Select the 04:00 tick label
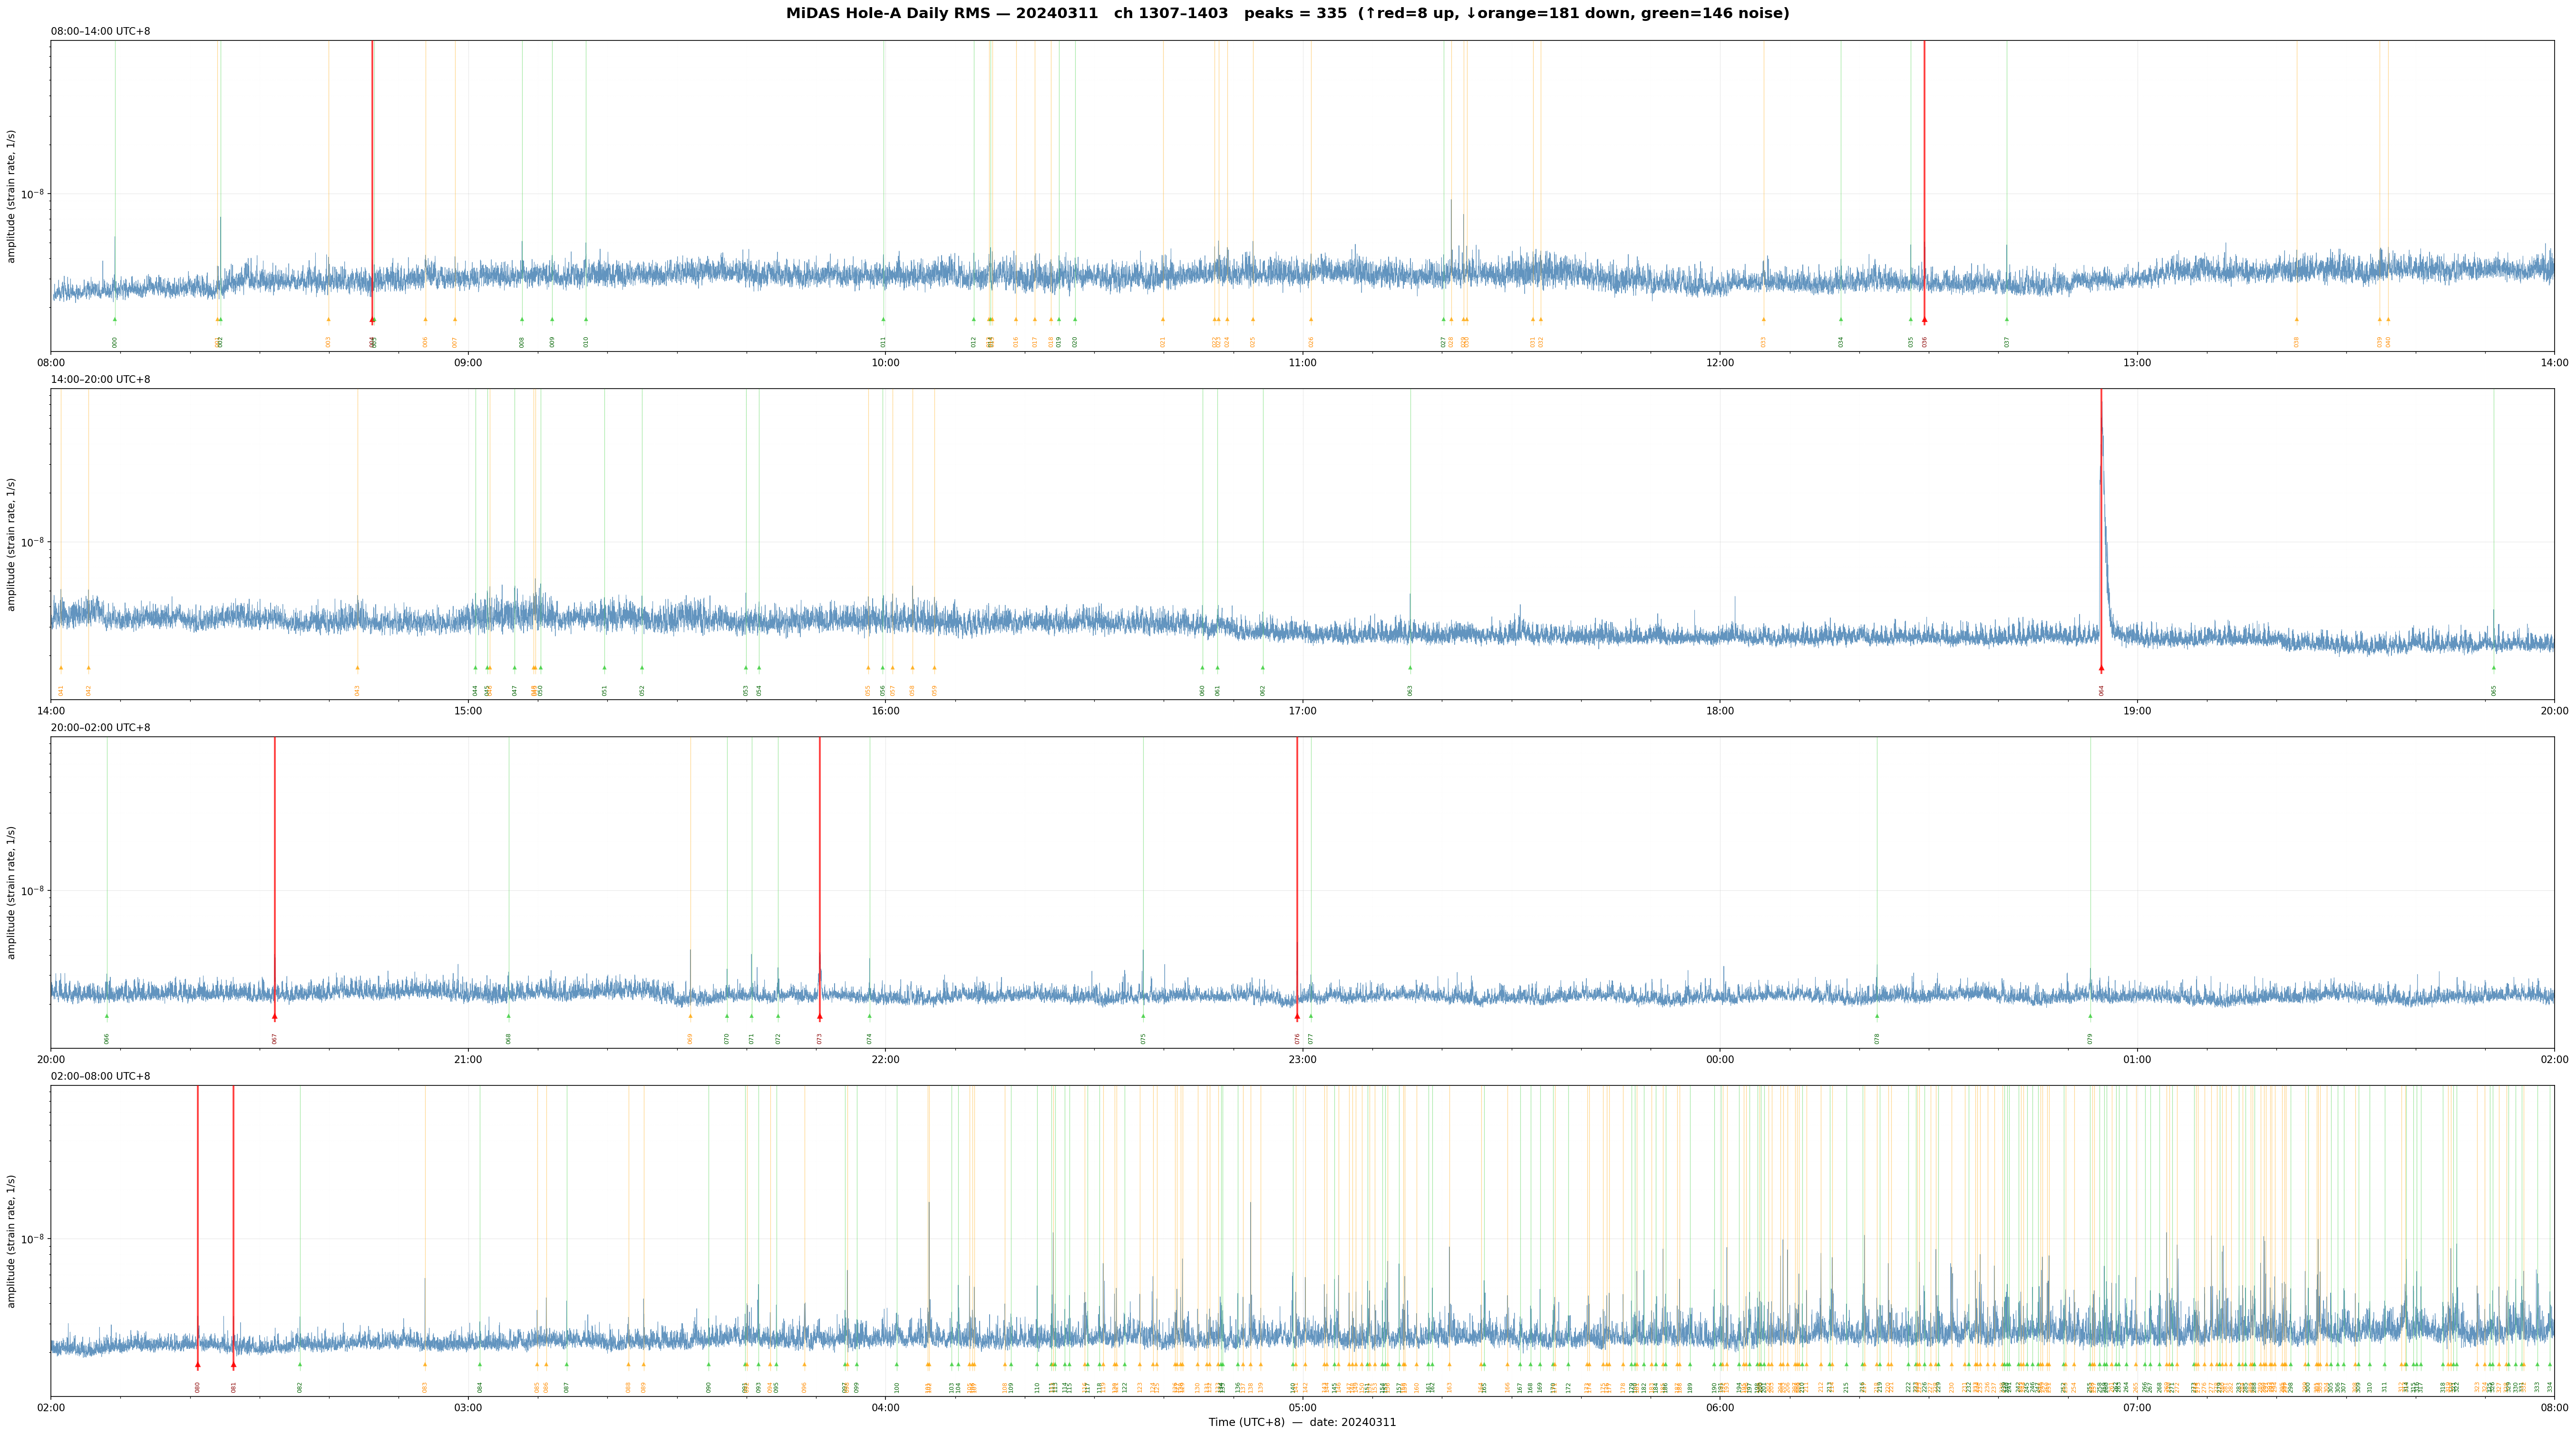The width and height of the screenshot is (2576, 1435). (885, 1408)
